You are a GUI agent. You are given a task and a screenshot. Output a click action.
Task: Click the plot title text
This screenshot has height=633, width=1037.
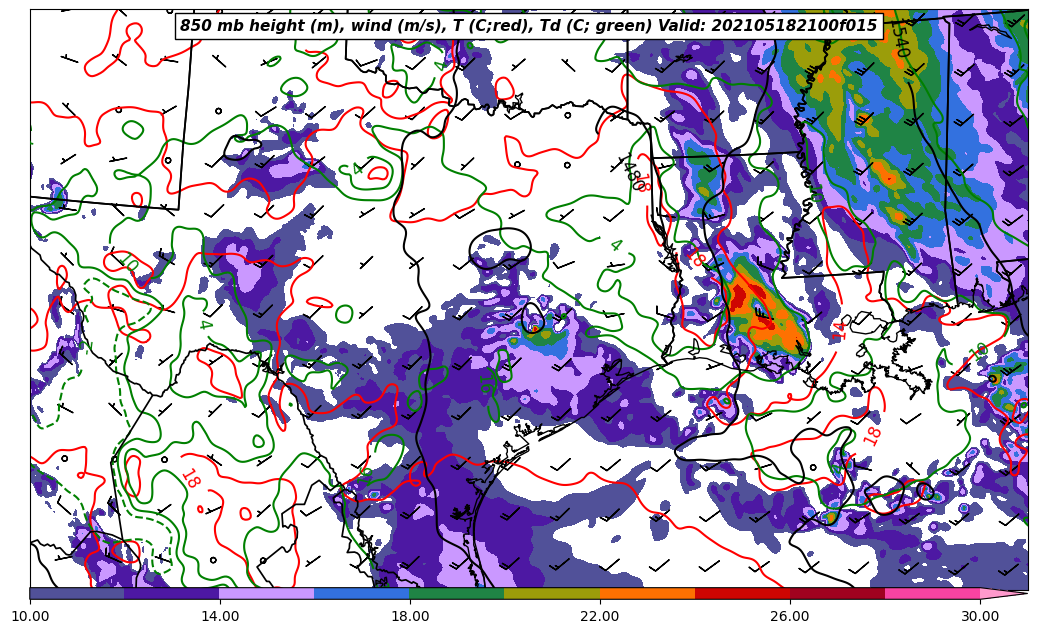pos(528,26)
